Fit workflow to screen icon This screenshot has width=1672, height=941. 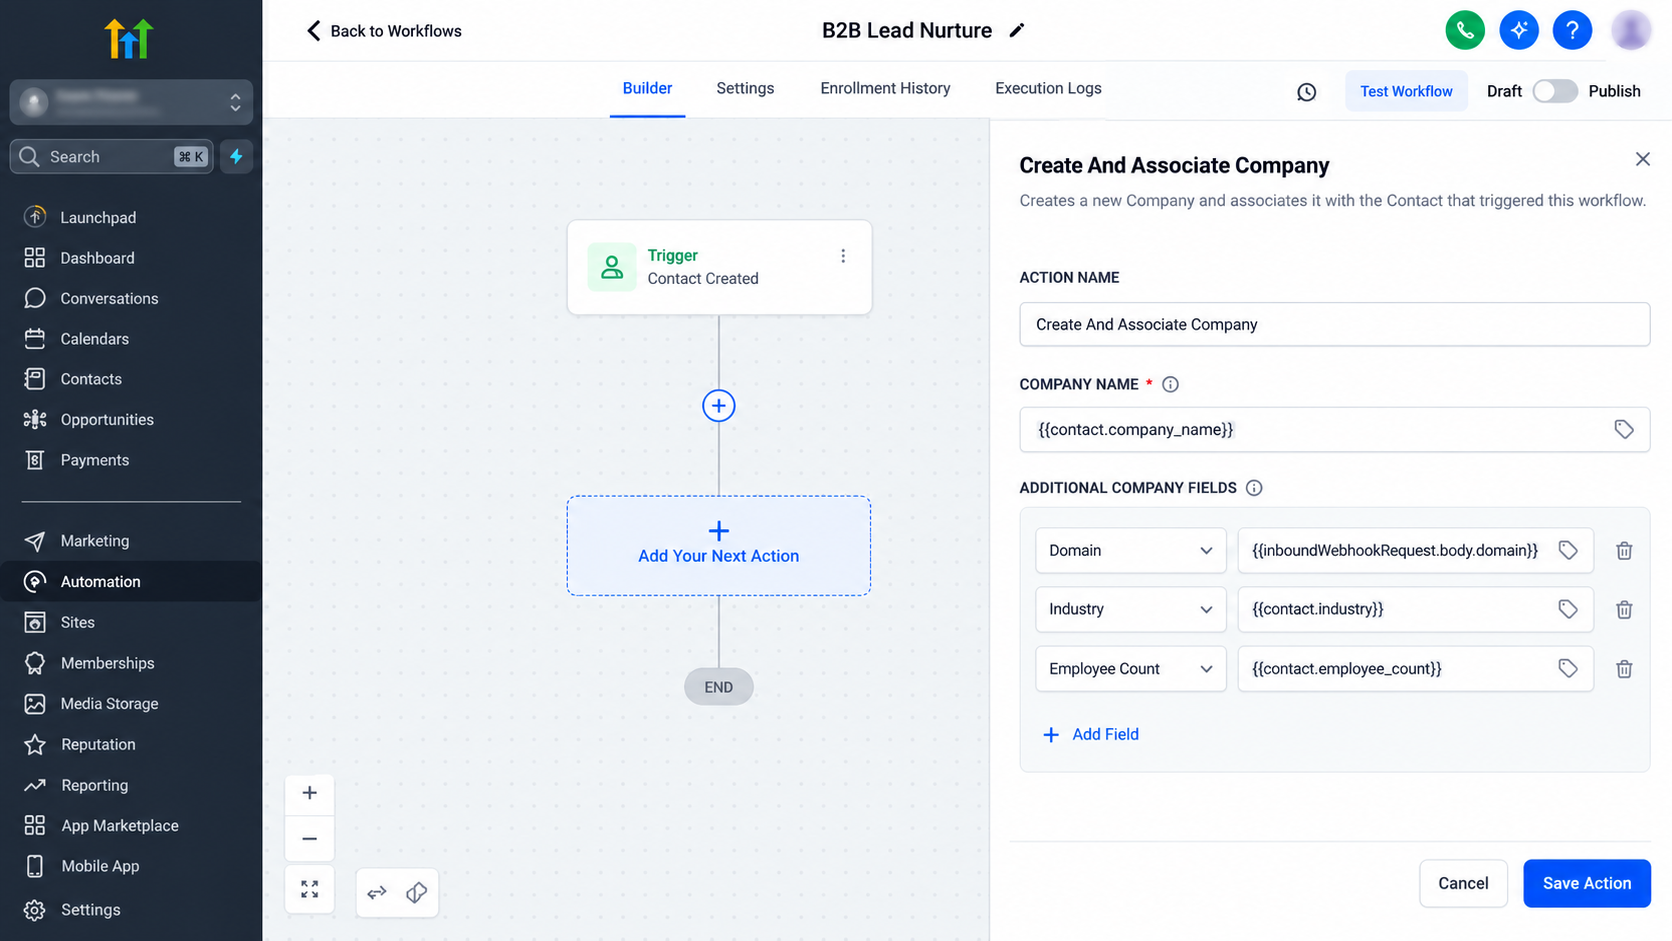310,889
